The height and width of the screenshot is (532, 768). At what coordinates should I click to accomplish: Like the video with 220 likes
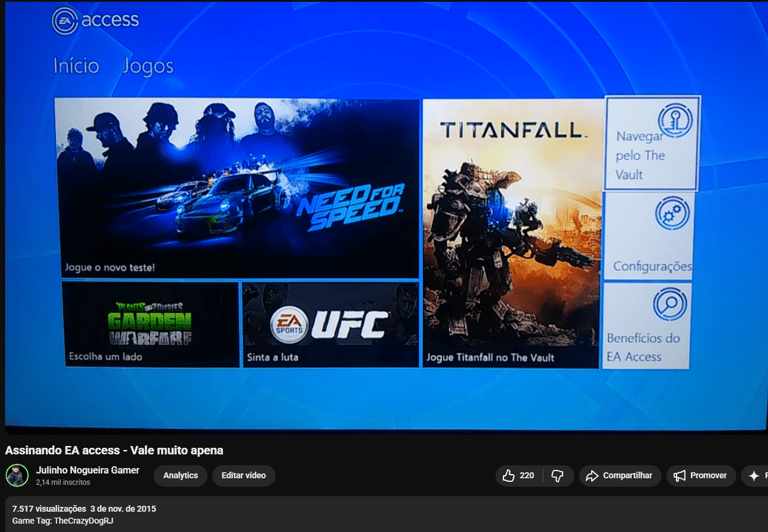tap(519, 476)
